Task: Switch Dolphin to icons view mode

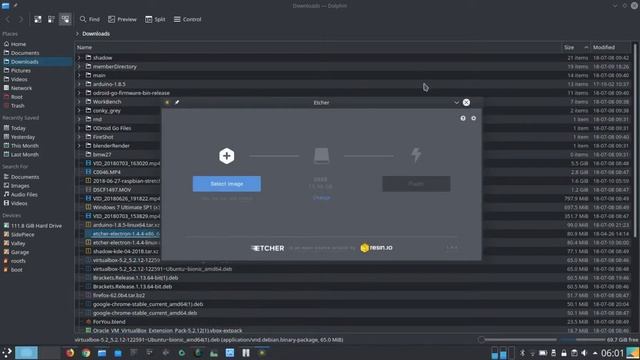Action: point(38,19)
